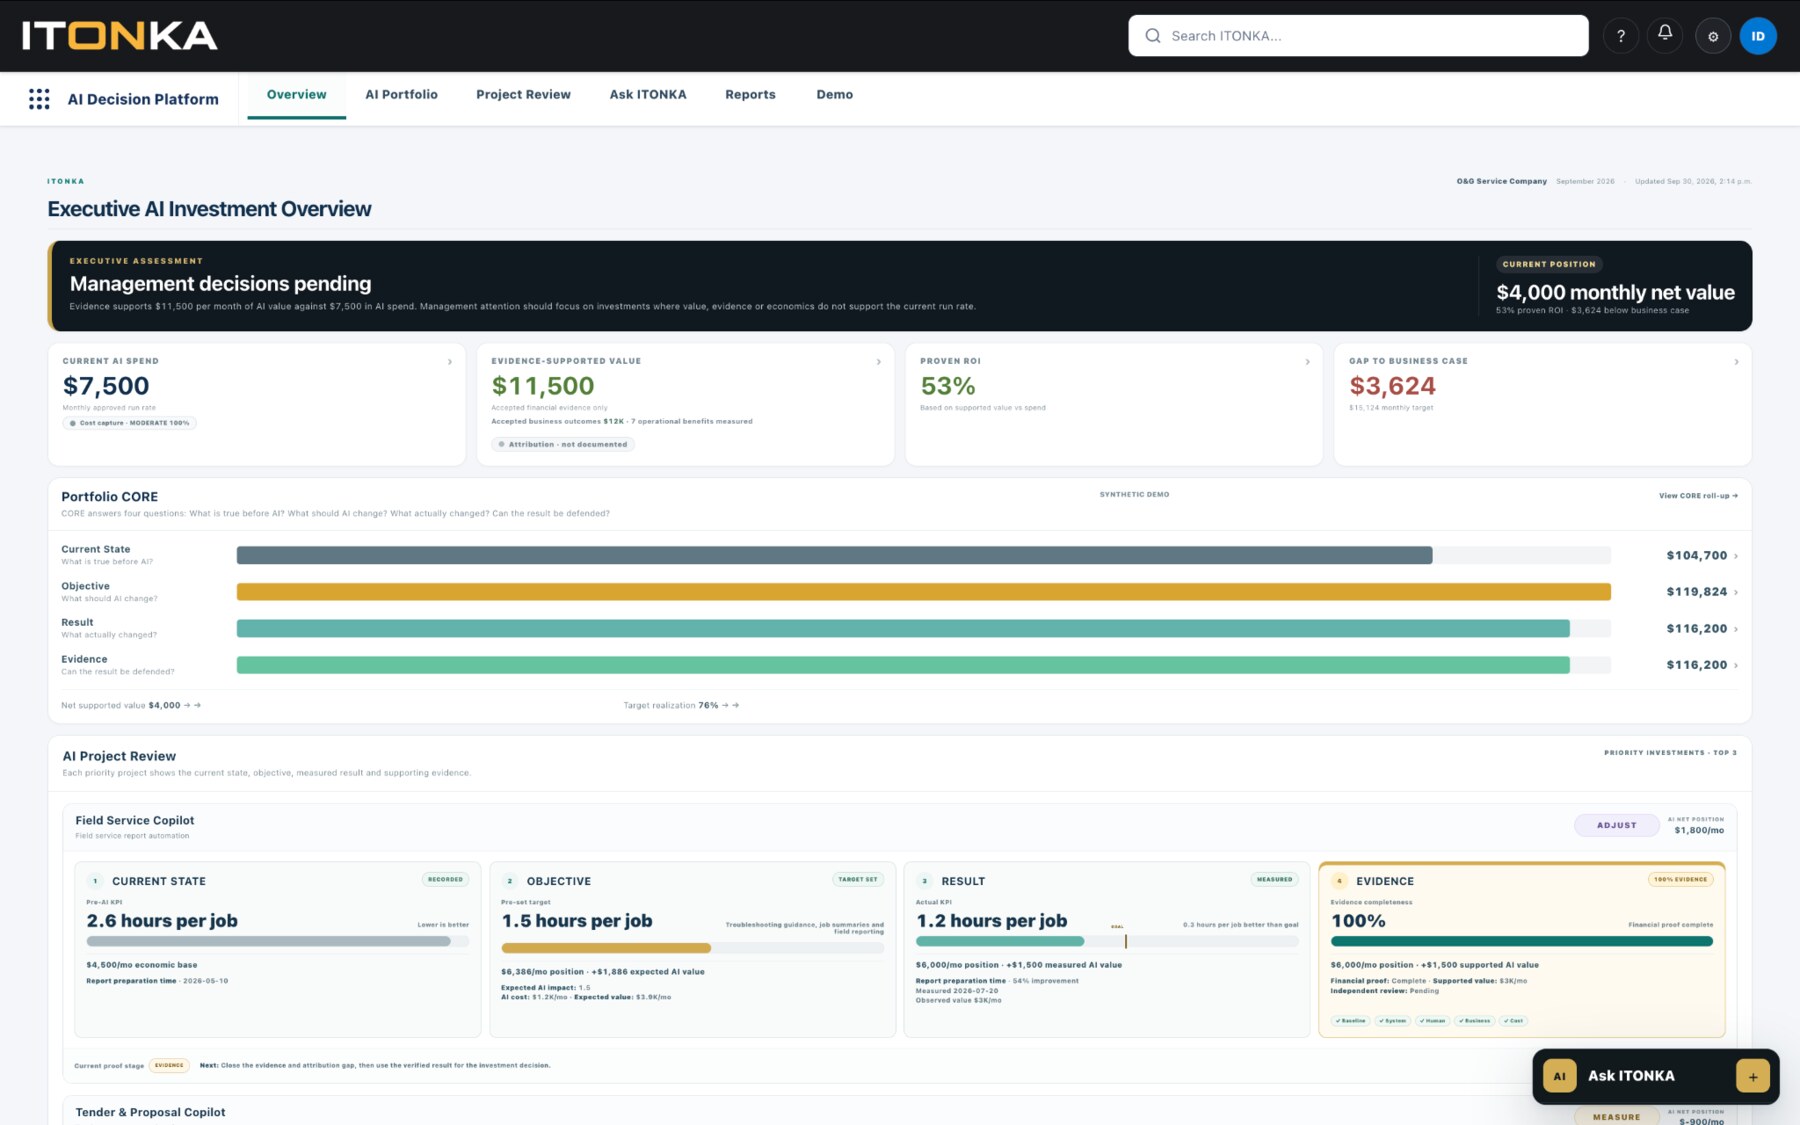This screenshot has width=1800, height=1125.
Task: Click the RECORDED badge on Current State card
Action: [x=445, y=880]
